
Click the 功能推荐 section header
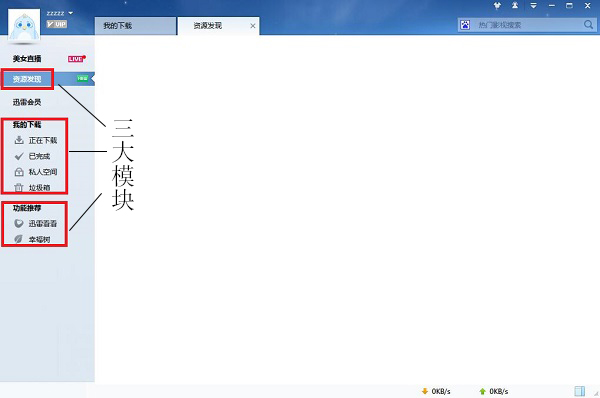point(27,208)
